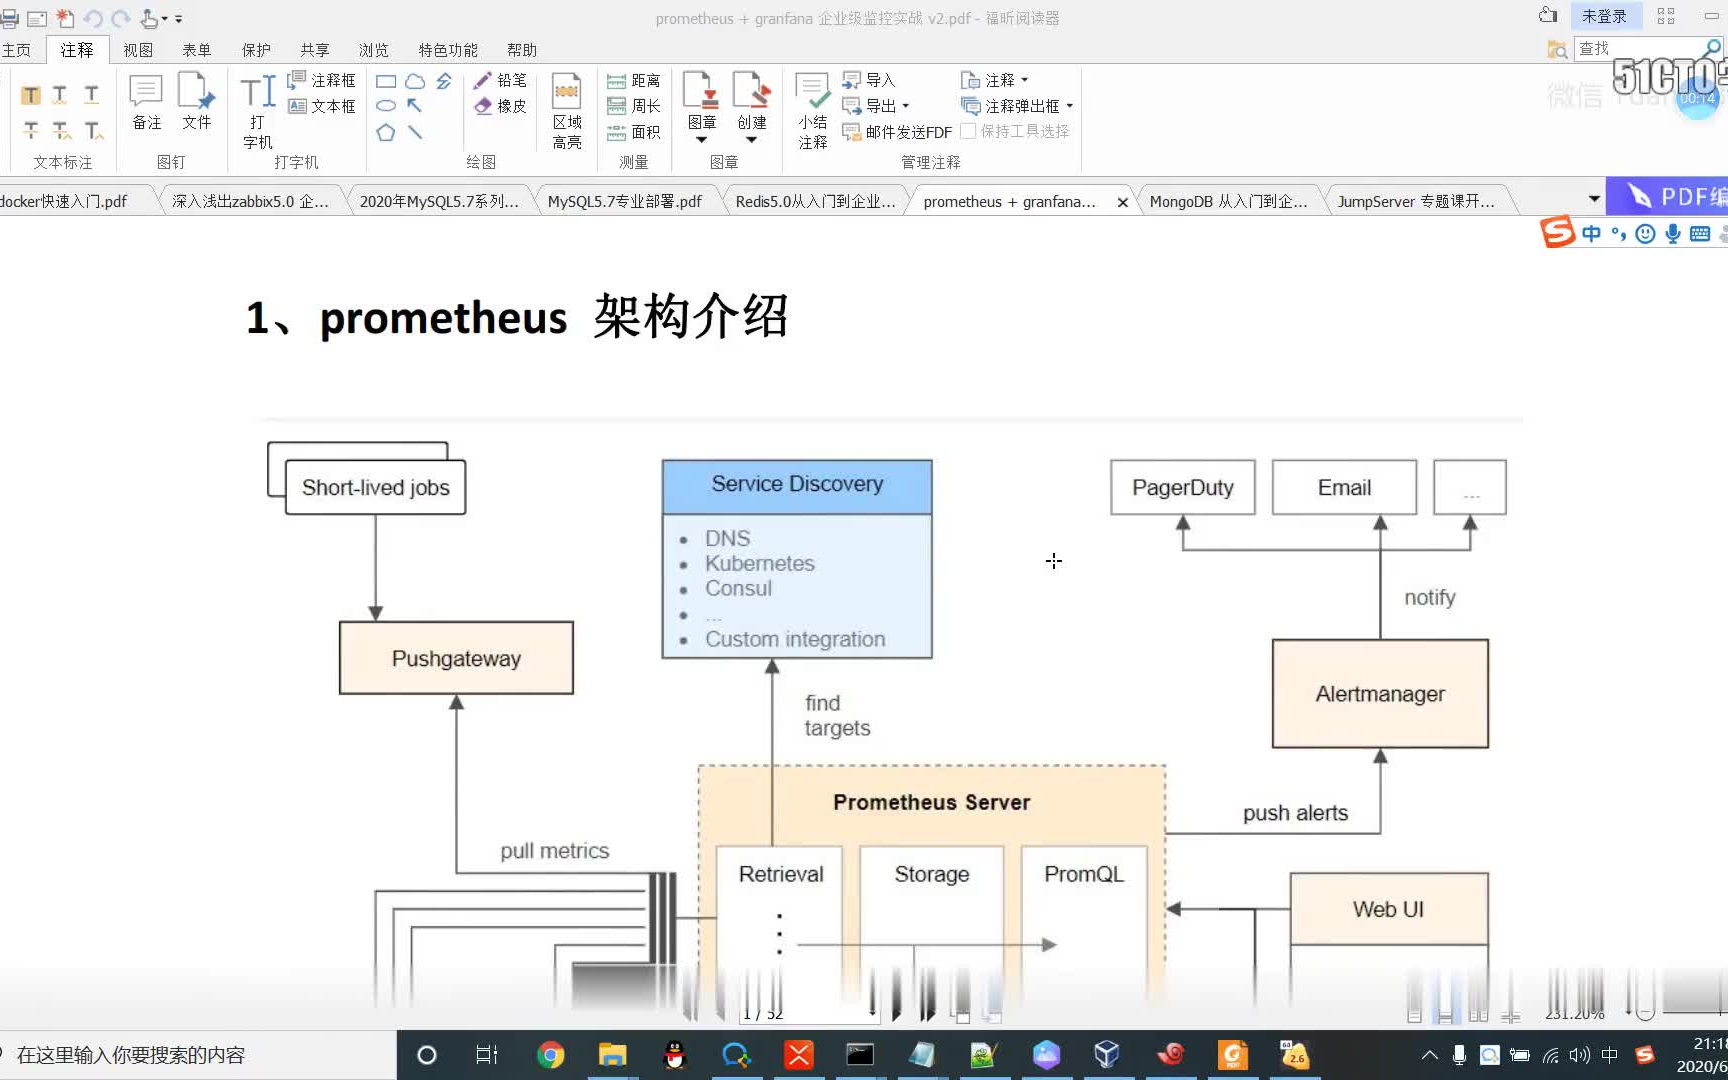The image size is (1728, 1080).
Task: Customize quick access toolbar dropdown
Action: pos(179,18)
